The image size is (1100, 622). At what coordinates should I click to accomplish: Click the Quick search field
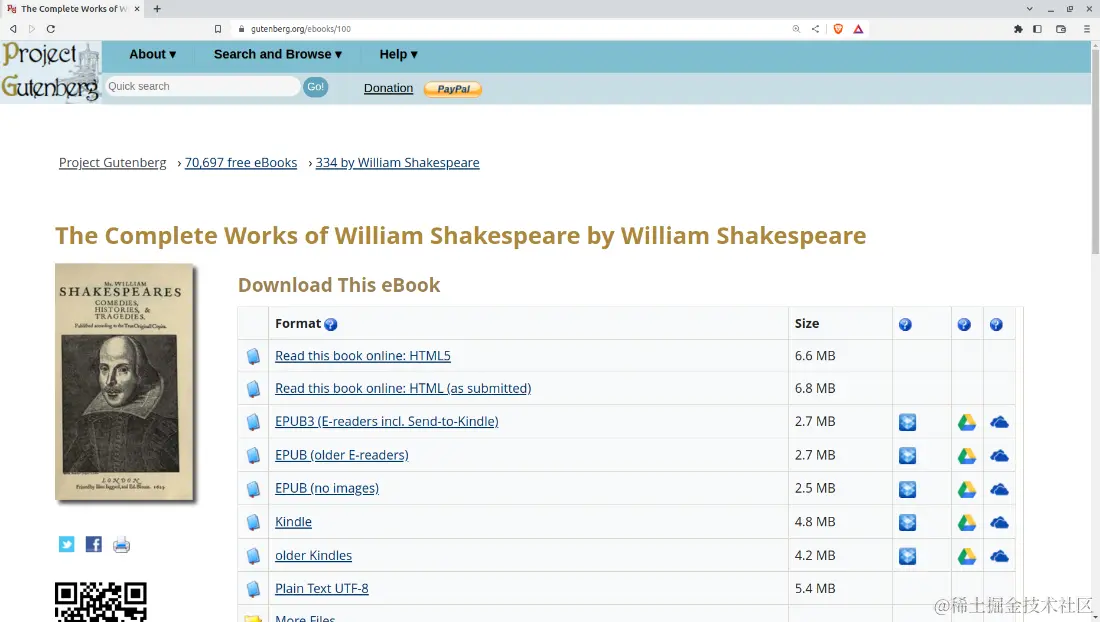click(202, 86)
